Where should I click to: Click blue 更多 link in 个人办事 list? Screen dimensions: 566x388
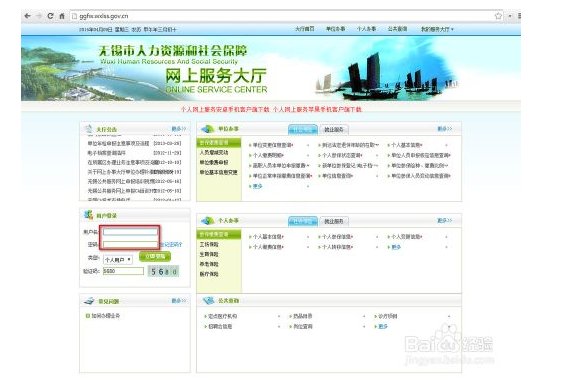coord(396,247)
